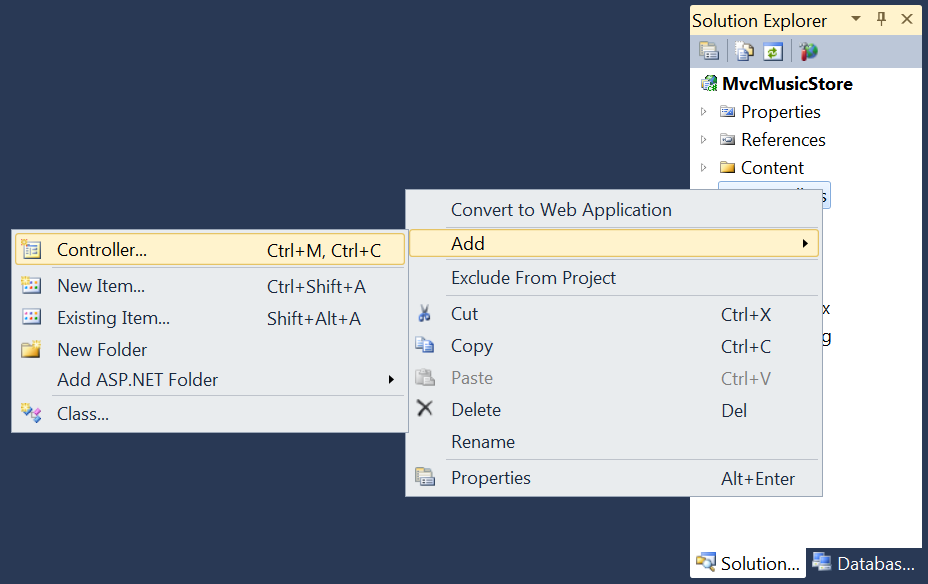Click the Delete X icon

pos(425,409)
